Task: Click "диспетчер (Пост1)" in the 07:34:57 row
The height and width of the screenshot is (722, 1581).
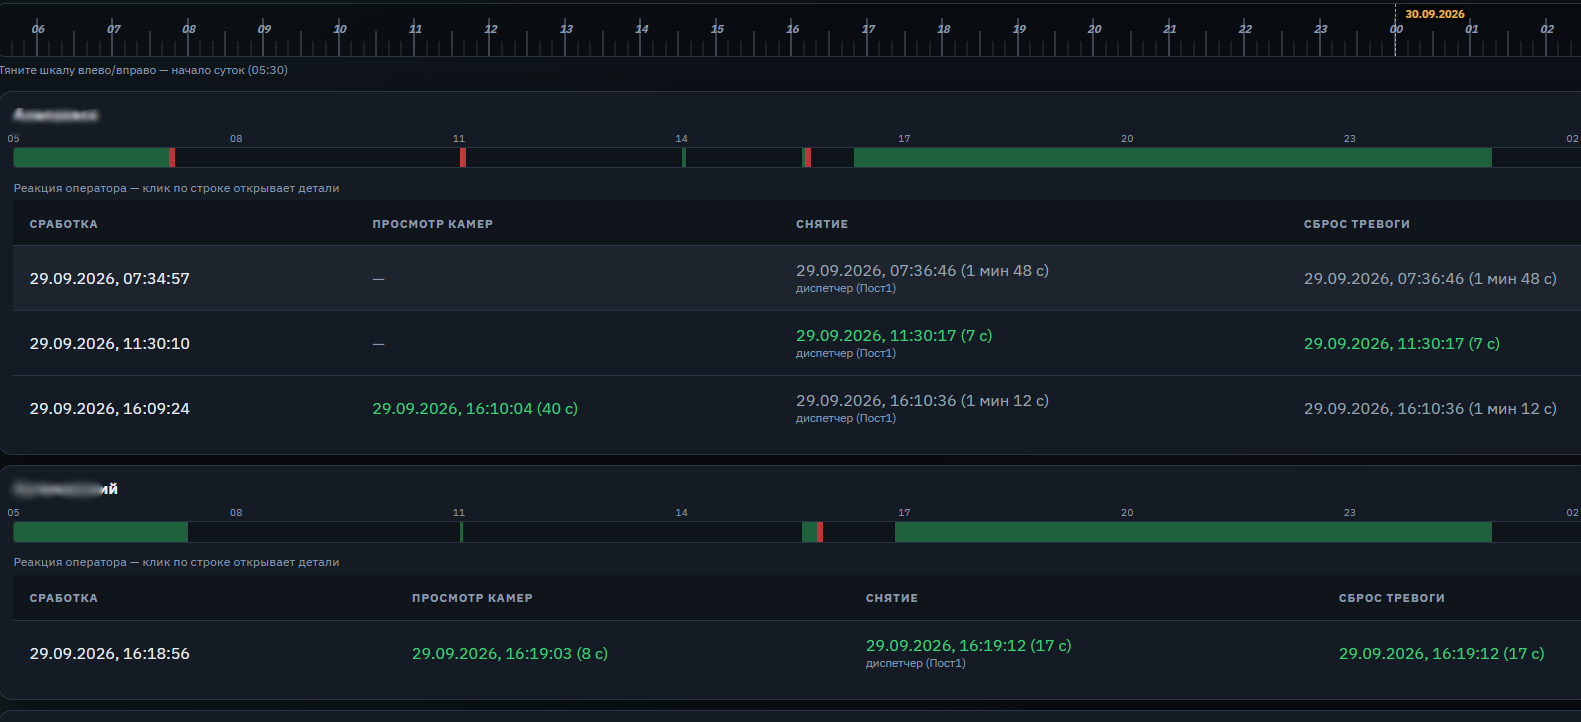Action: click(x=846, y=288)
